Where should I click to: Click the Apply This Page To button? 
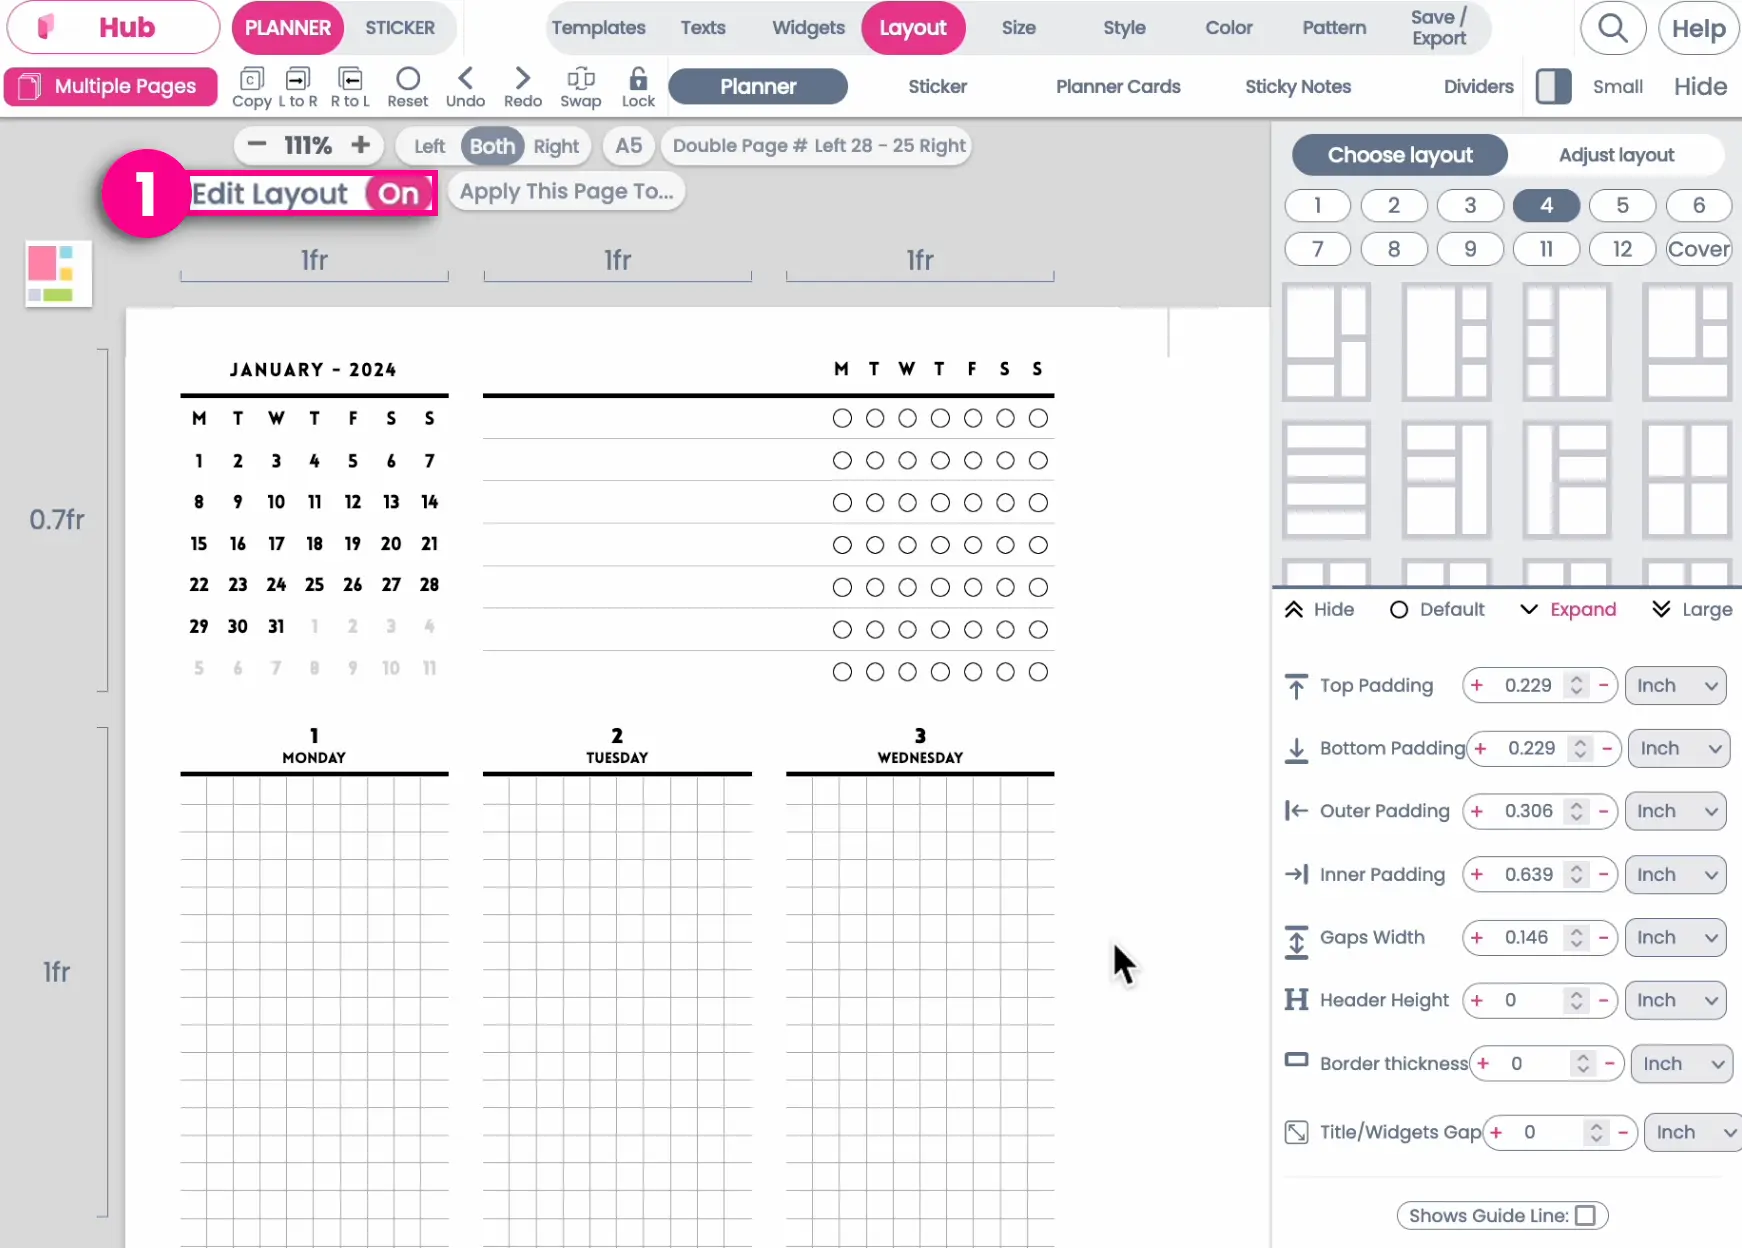[x=566, y=191]
